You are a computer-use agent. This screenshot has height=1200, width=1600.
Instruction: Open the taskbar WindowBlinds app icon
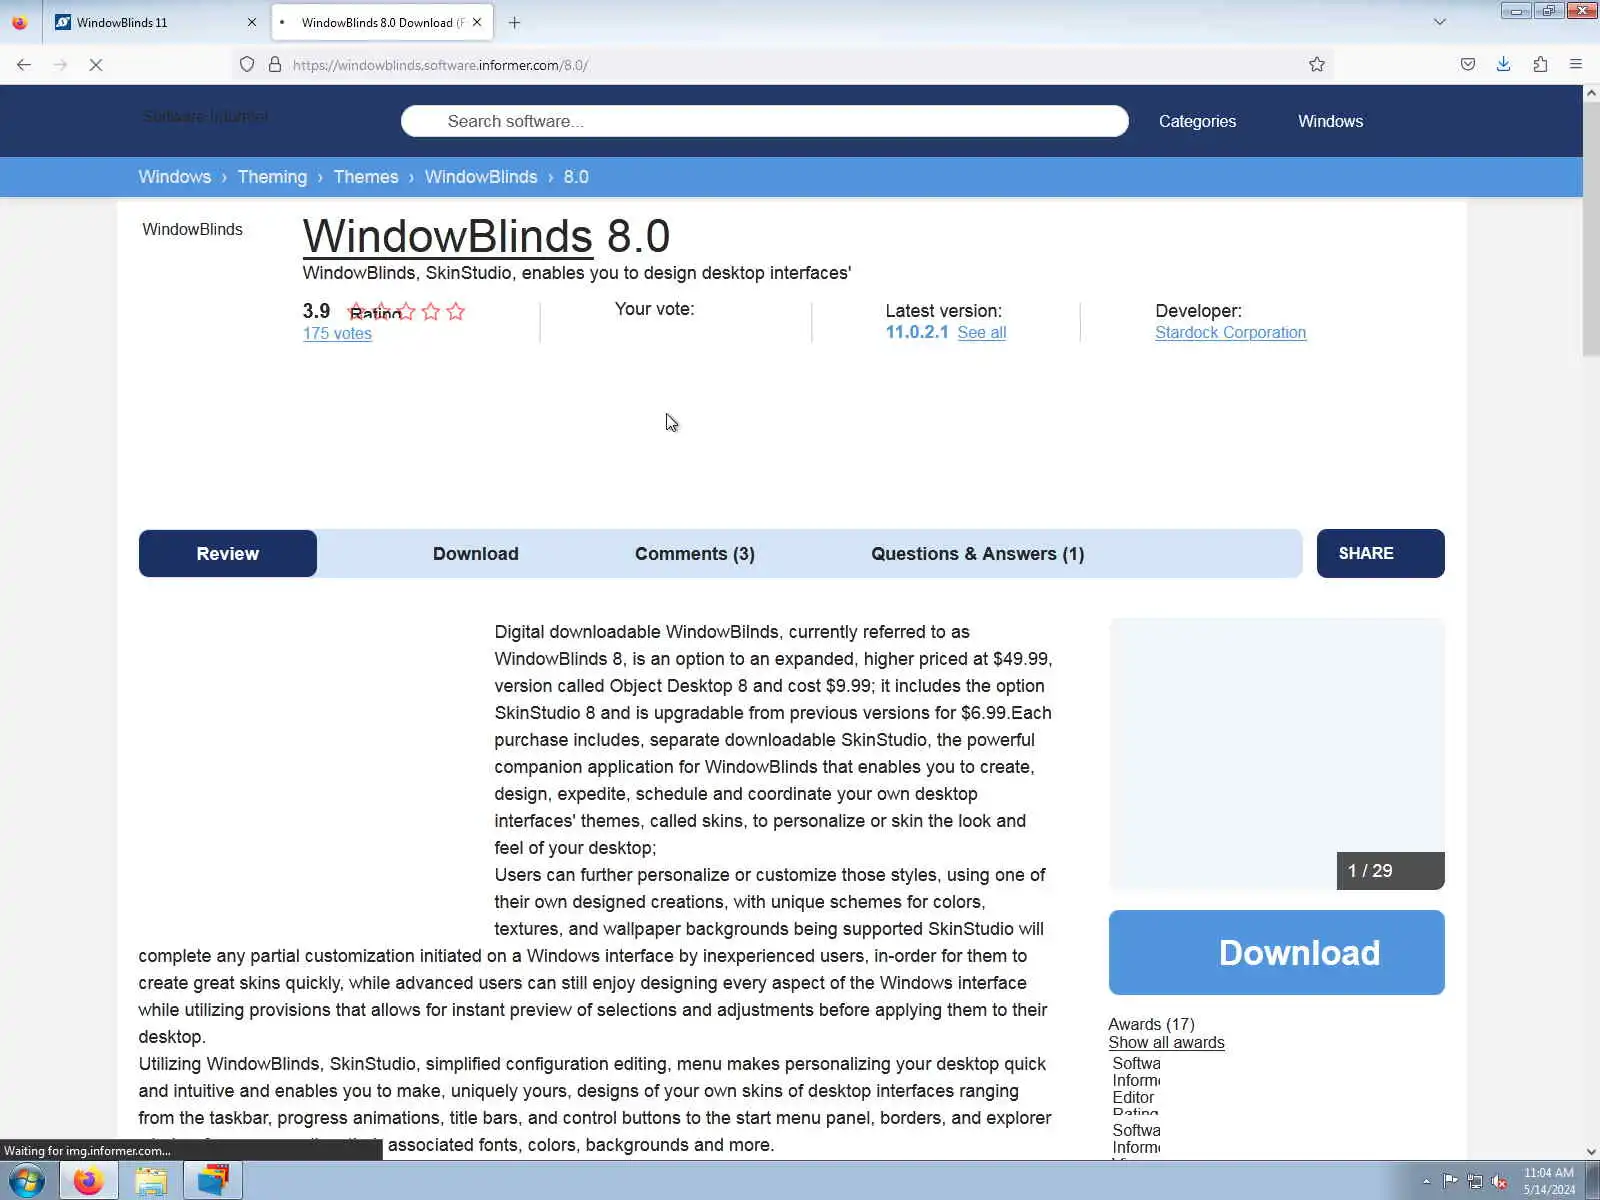pos(213,1181)
